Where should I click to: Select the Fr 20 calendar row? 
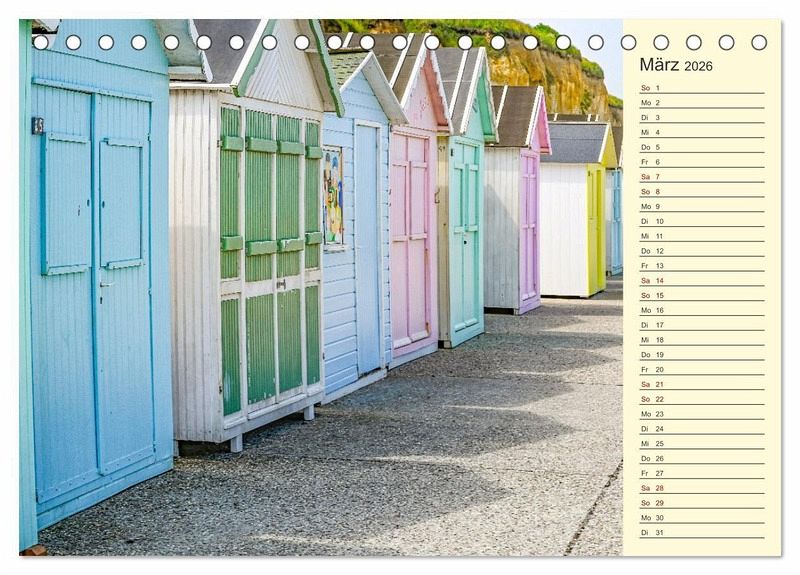[x=702, y=369]
